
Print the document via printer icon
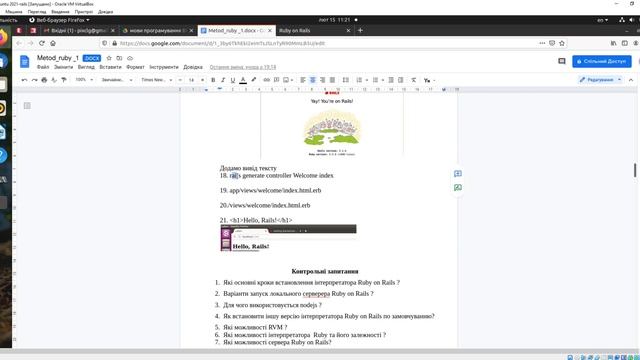tap(44, 80)
